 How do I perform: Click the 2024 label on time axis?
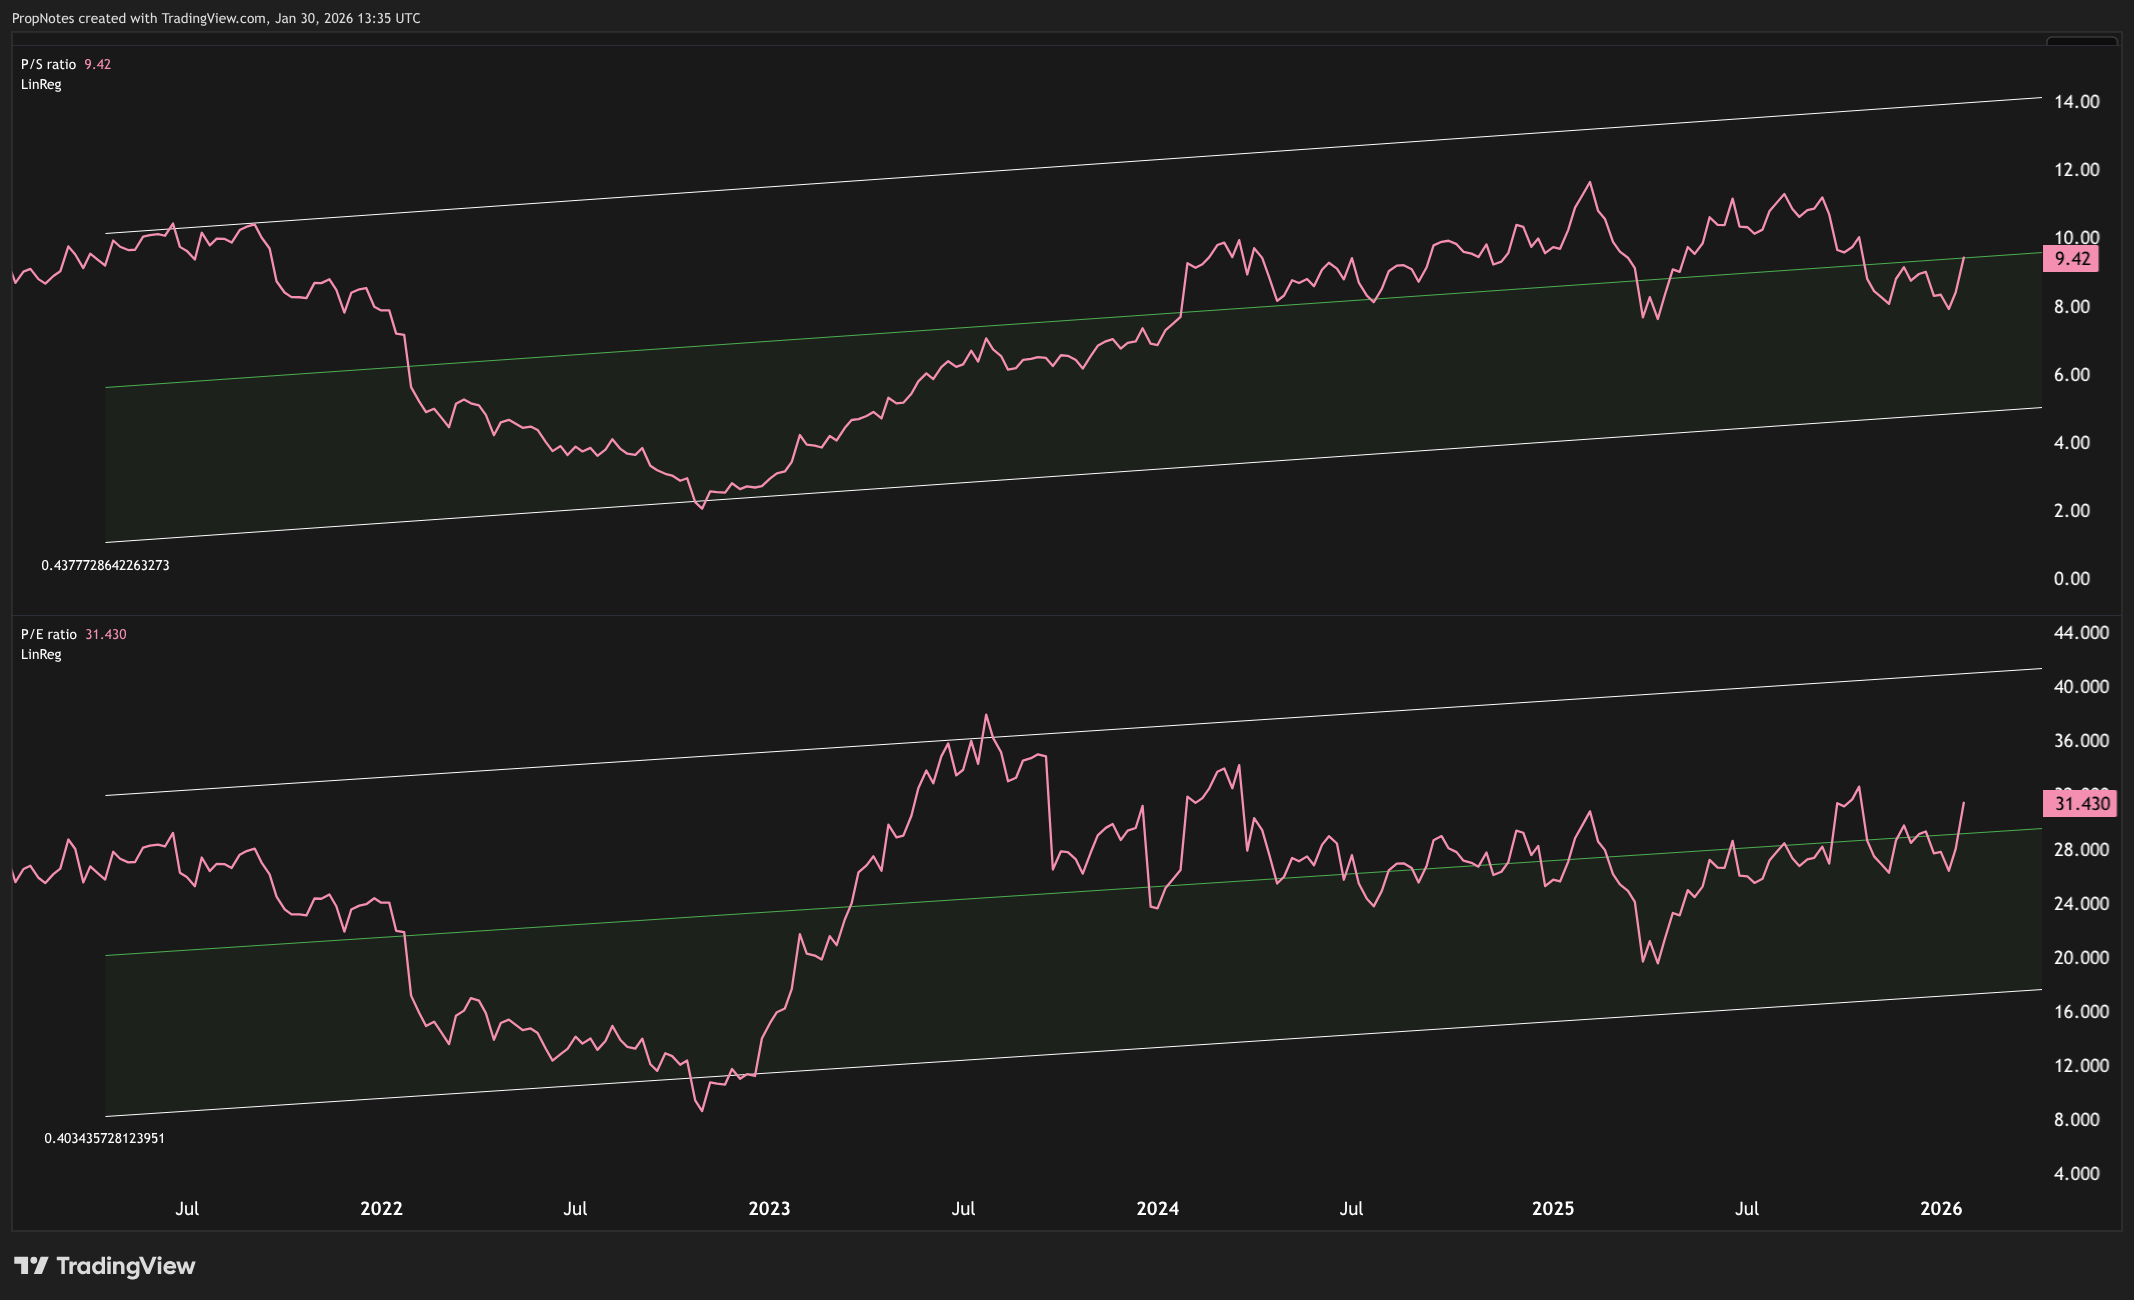[x=1158, y=1209]
